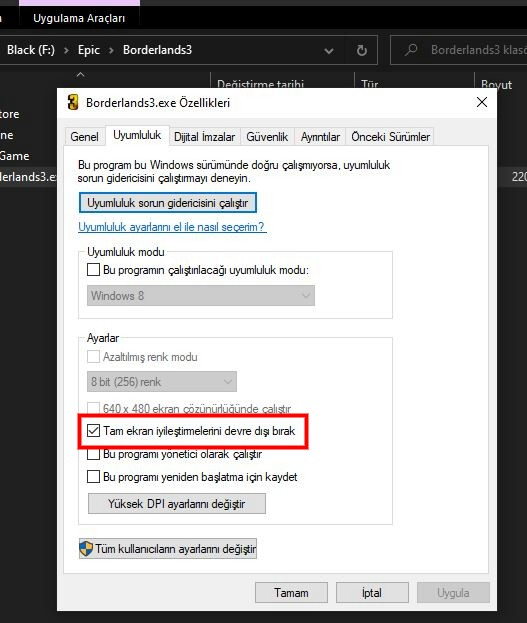Cancel with the İptal button
Image resolution: width=527 pixels, height=623 pixels.
click(372, 593)
